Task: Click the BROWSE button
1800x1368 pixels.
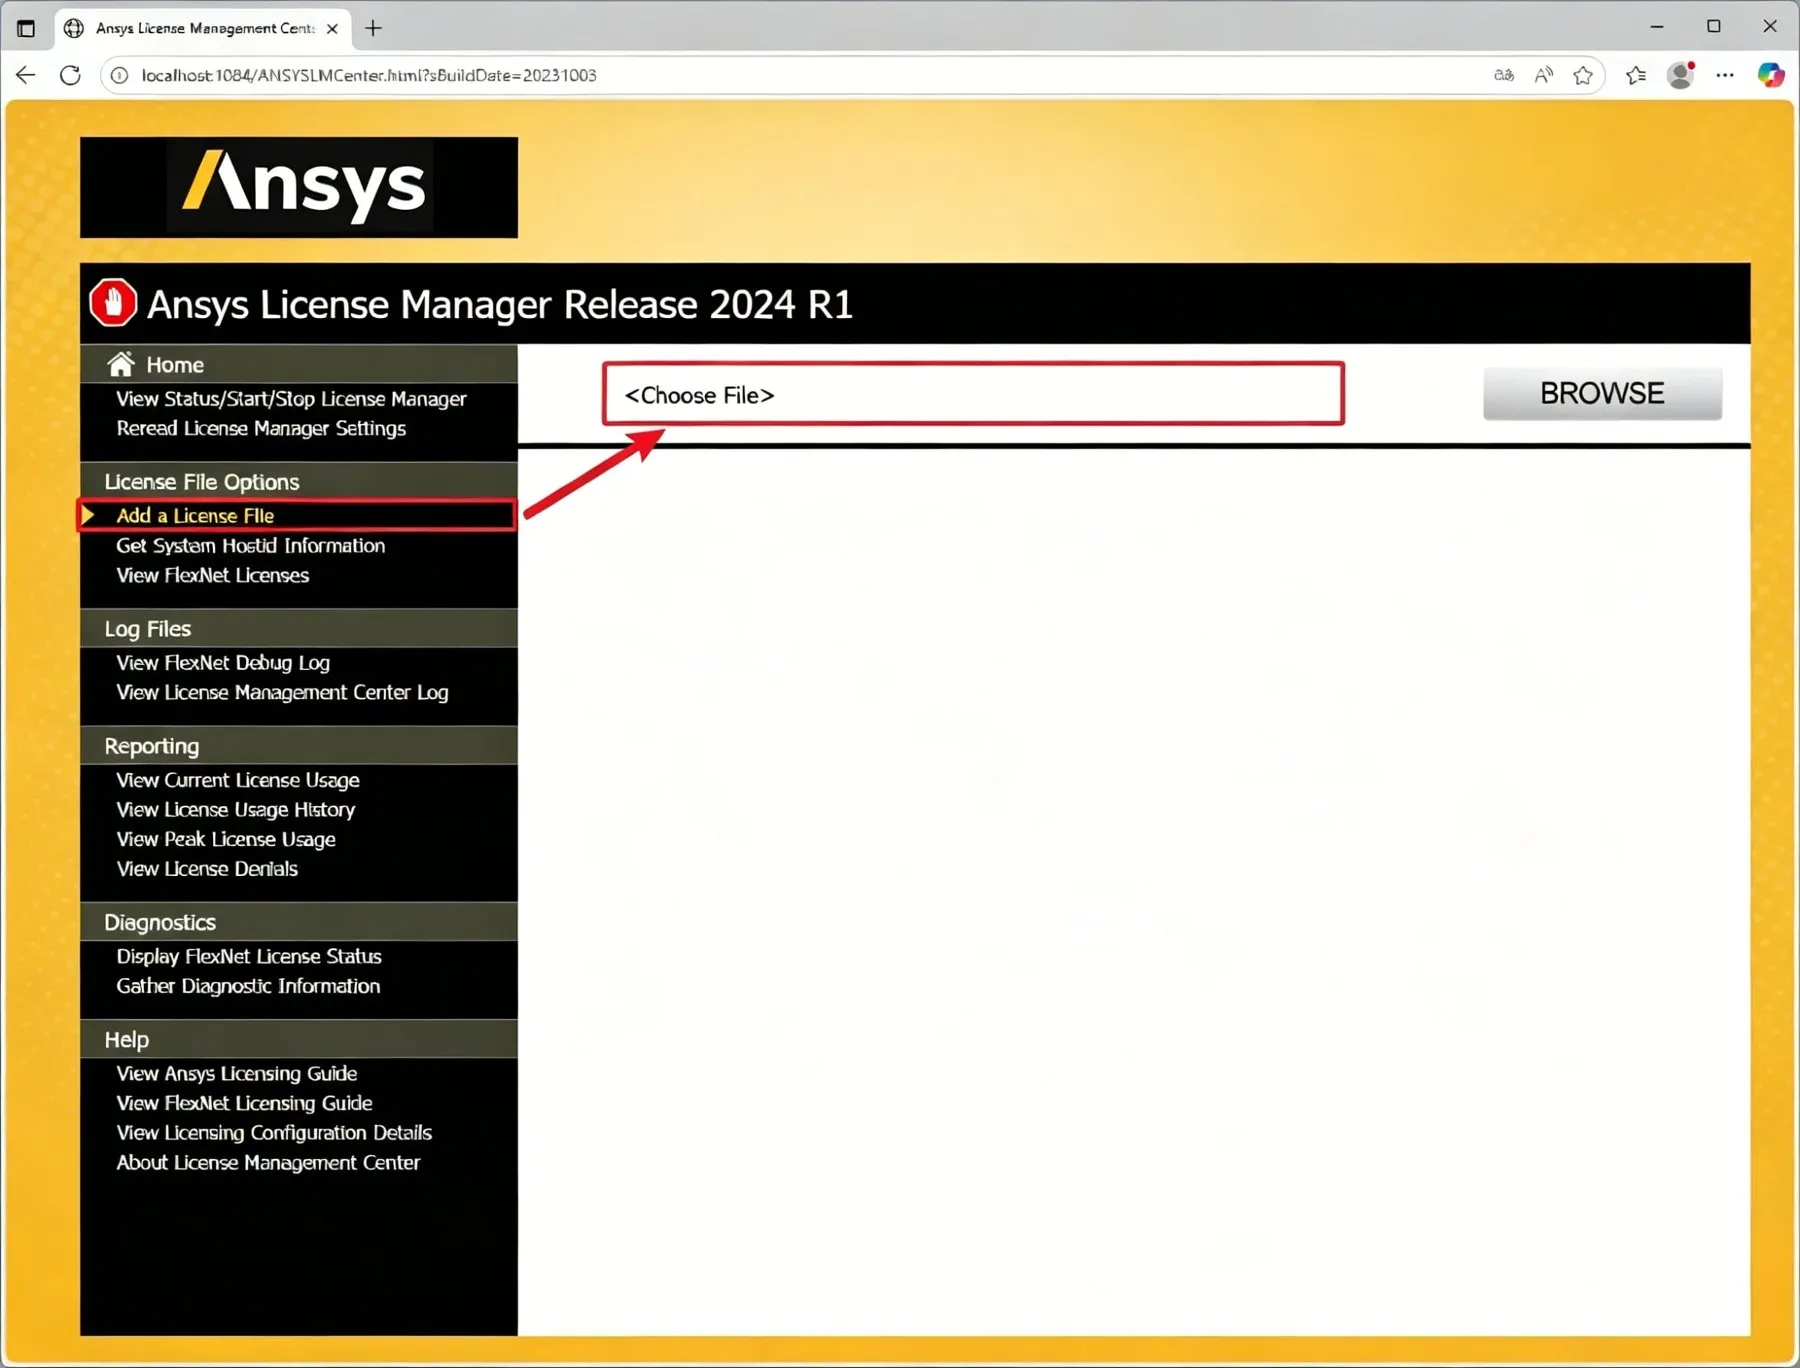Action: coord(1602,393)
